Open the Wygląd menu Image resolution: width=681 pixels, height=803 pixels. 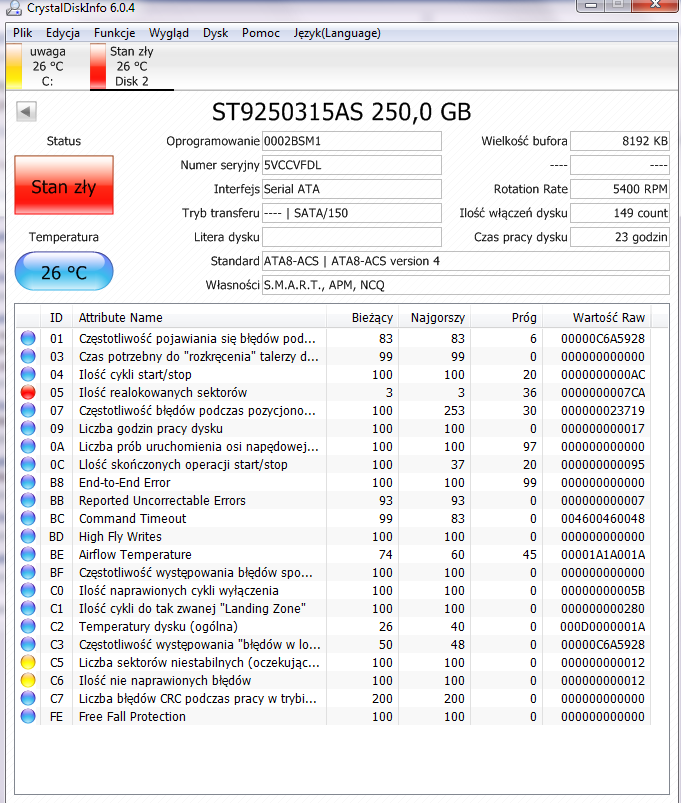pos(168,33)
